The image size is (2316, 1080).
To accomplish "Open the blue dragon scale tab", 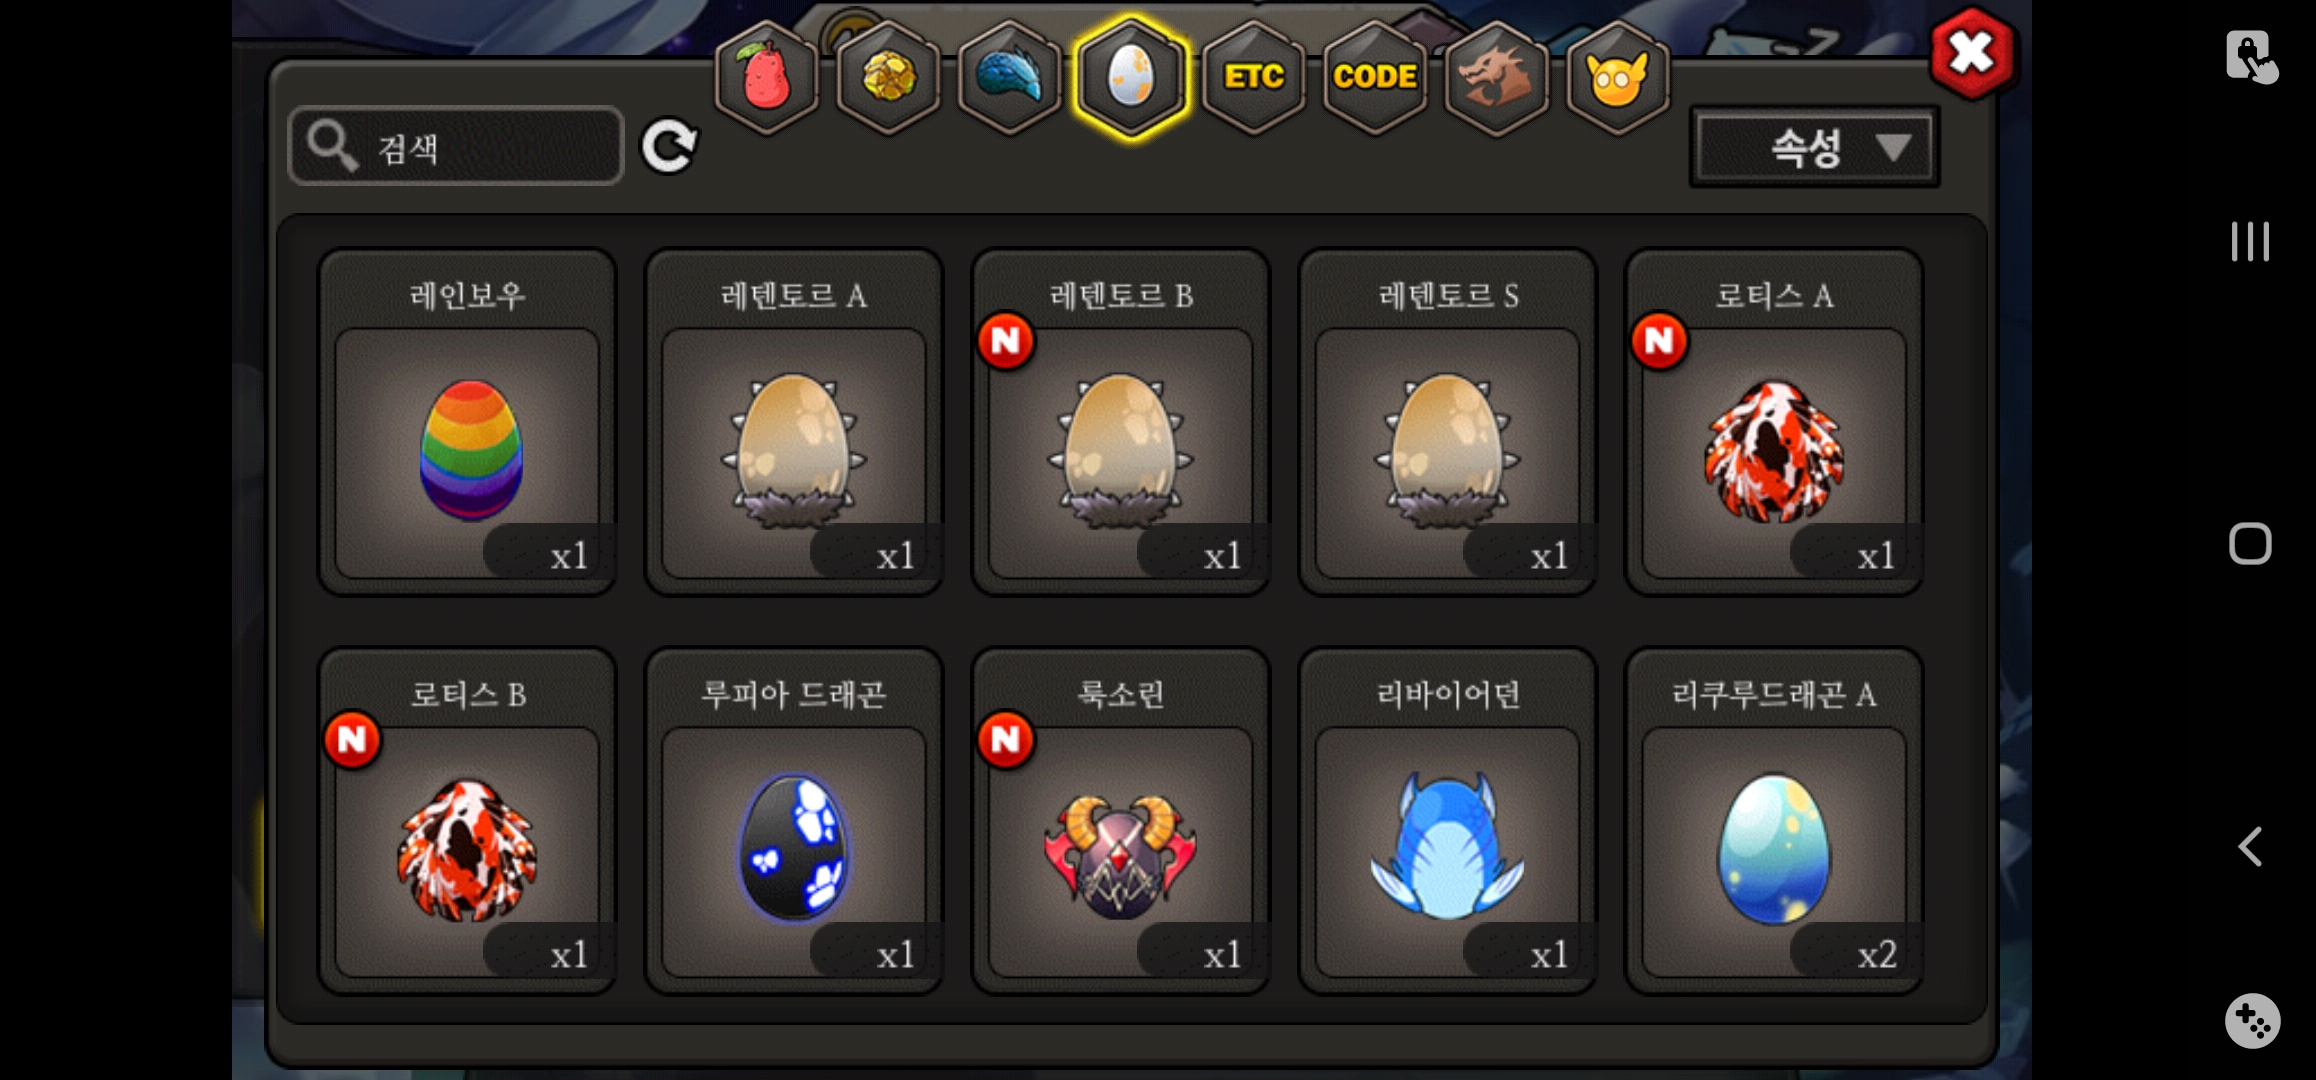I will [x=1010, y=77].
